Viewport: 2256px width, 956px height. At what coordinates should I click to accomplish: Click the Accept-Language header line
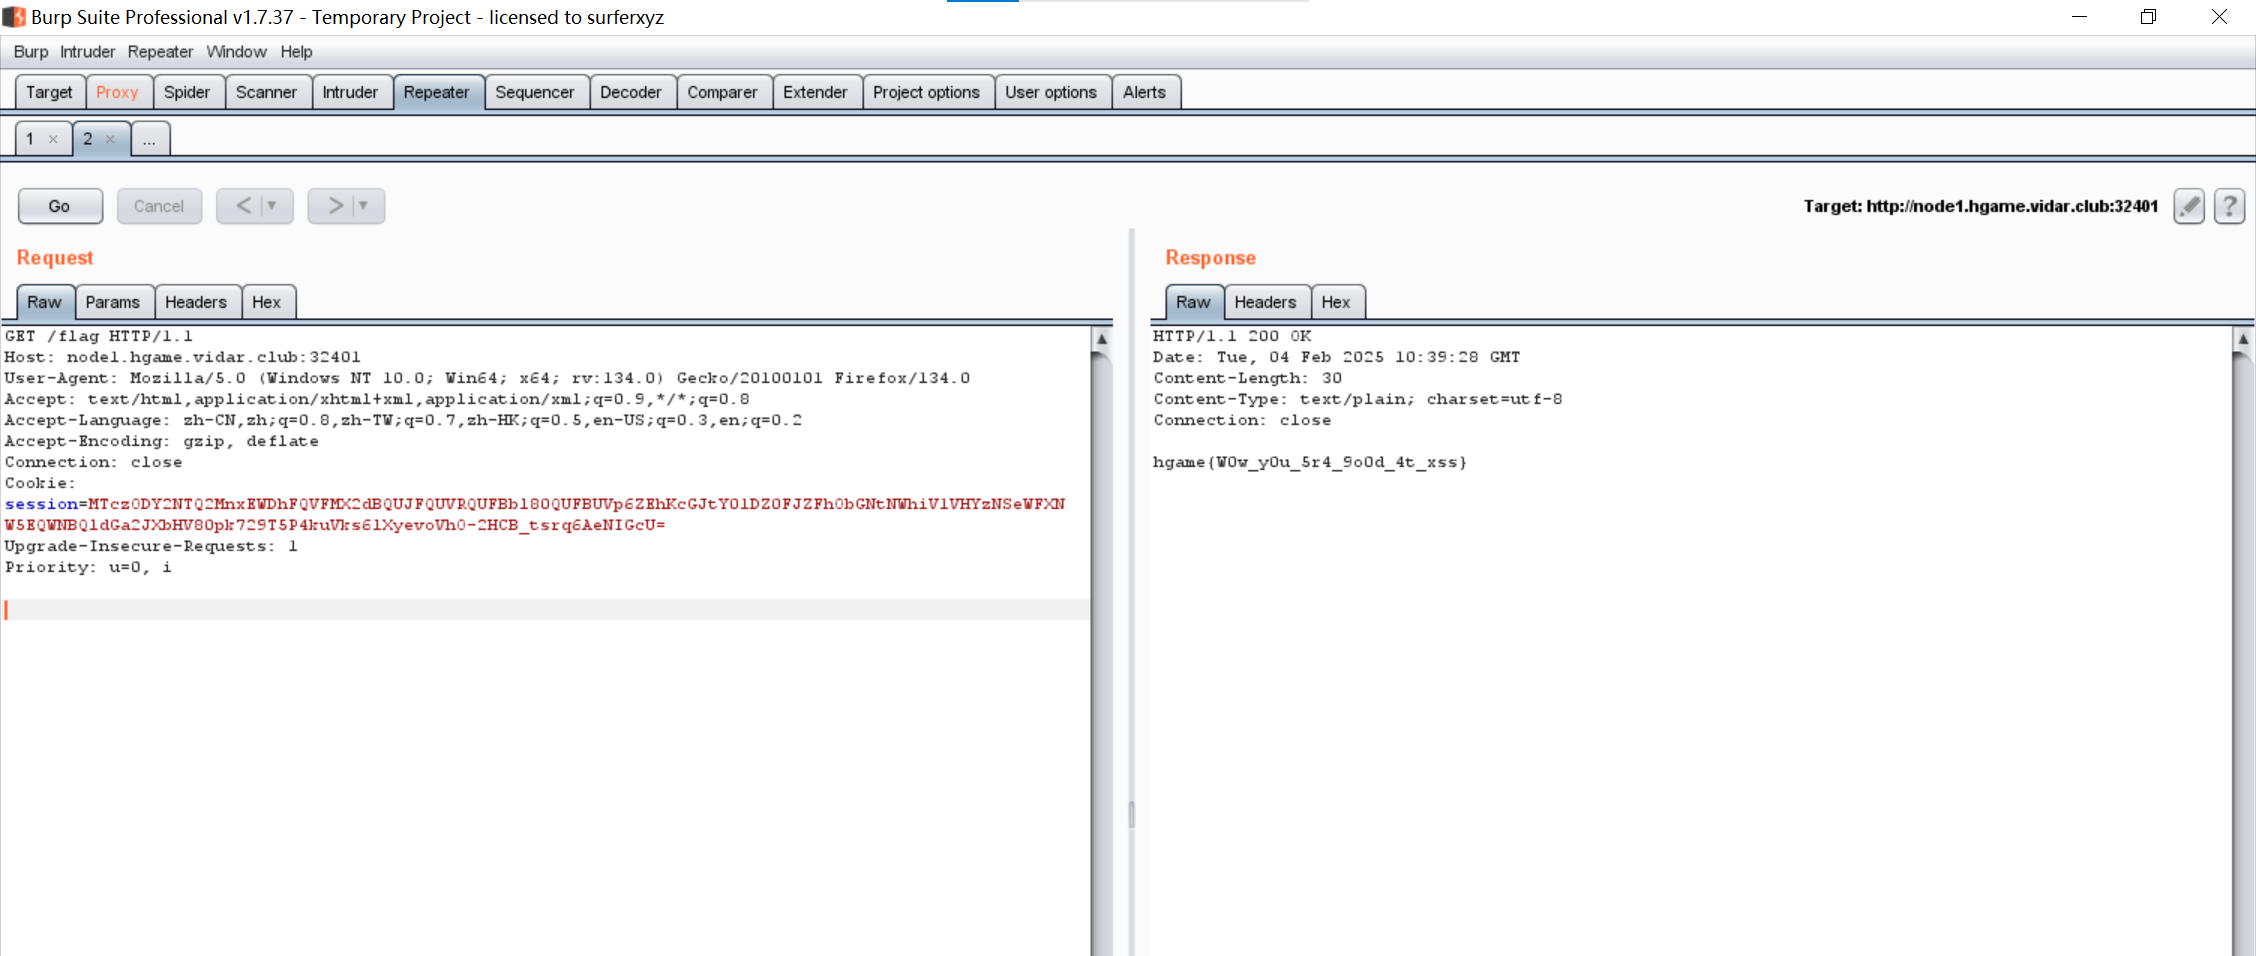pyautogui.click(x=403, y=420)
